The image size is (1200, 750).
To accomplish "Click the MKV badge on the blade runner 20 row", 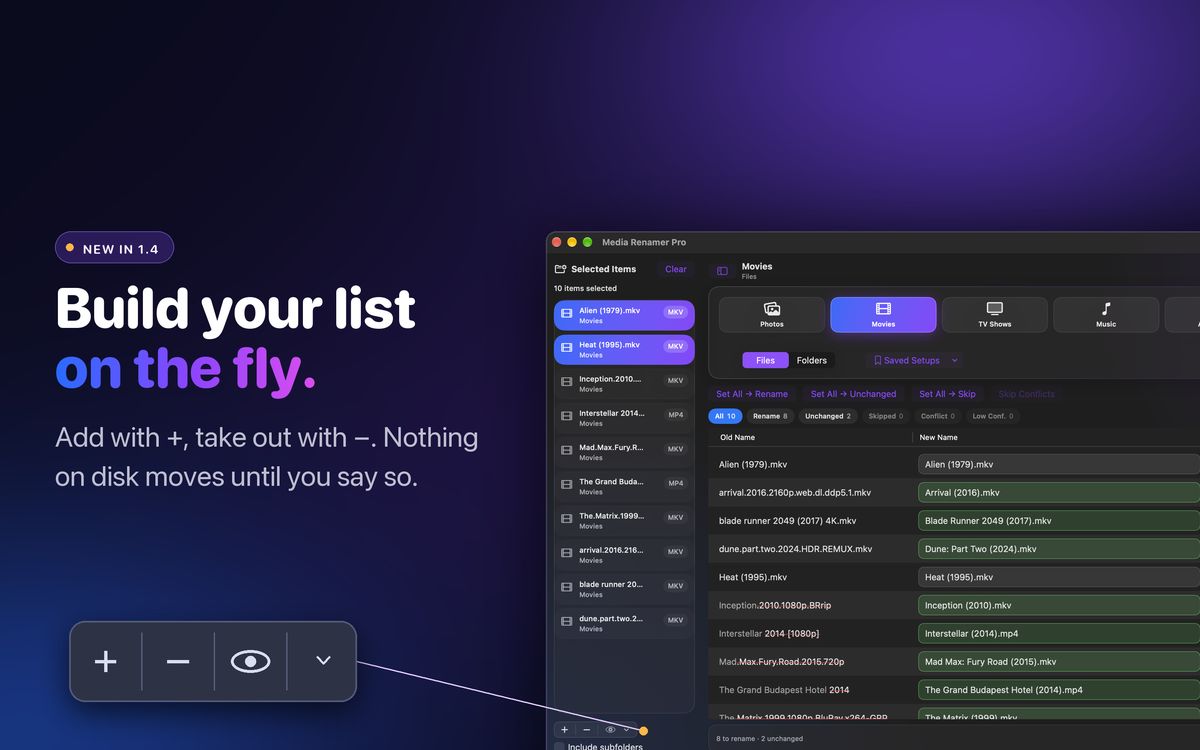I will point(676,586).
